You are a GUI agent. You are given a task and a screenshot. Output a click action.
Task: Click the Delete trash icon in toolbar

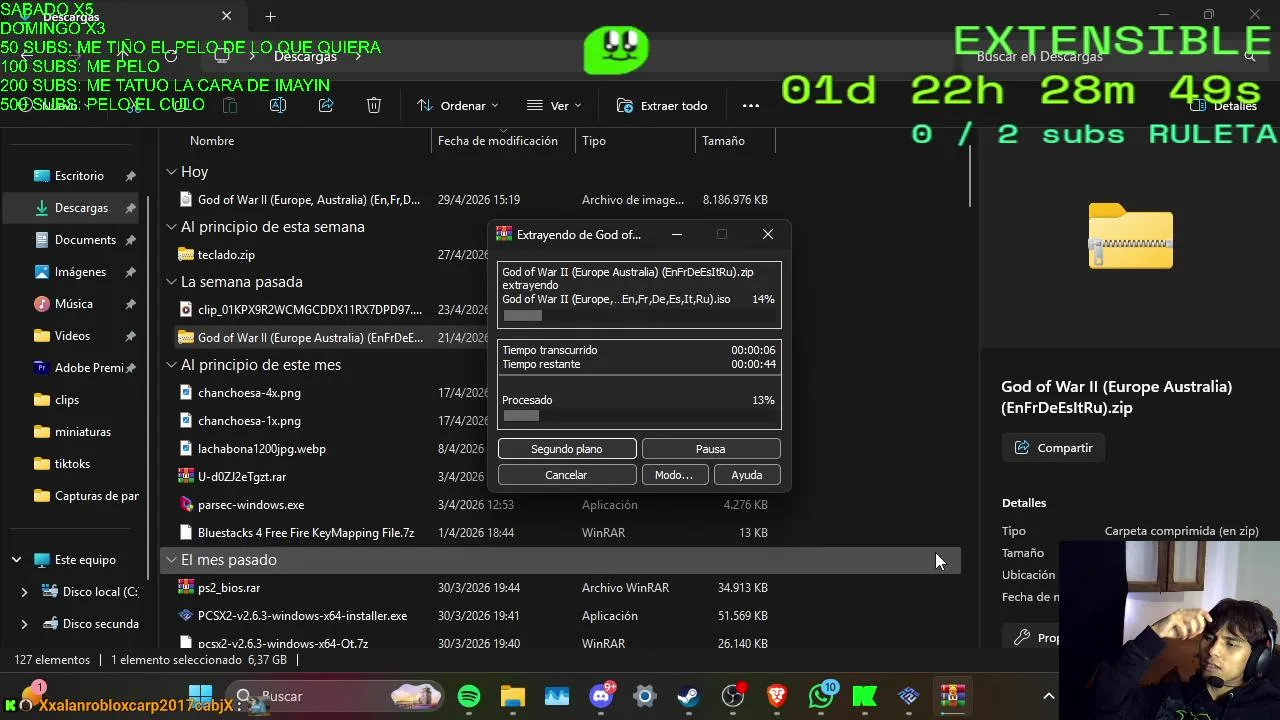[x=374, y=105]
